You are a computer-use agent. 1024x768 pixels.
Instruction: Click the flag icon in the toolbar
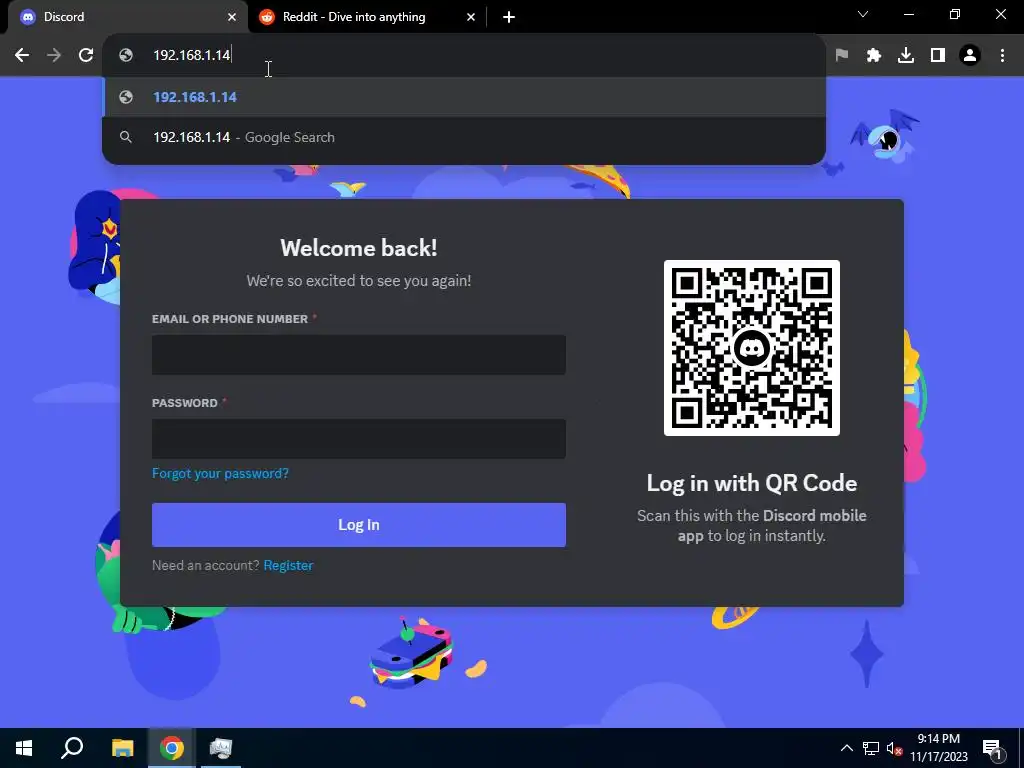click(842, 56)
